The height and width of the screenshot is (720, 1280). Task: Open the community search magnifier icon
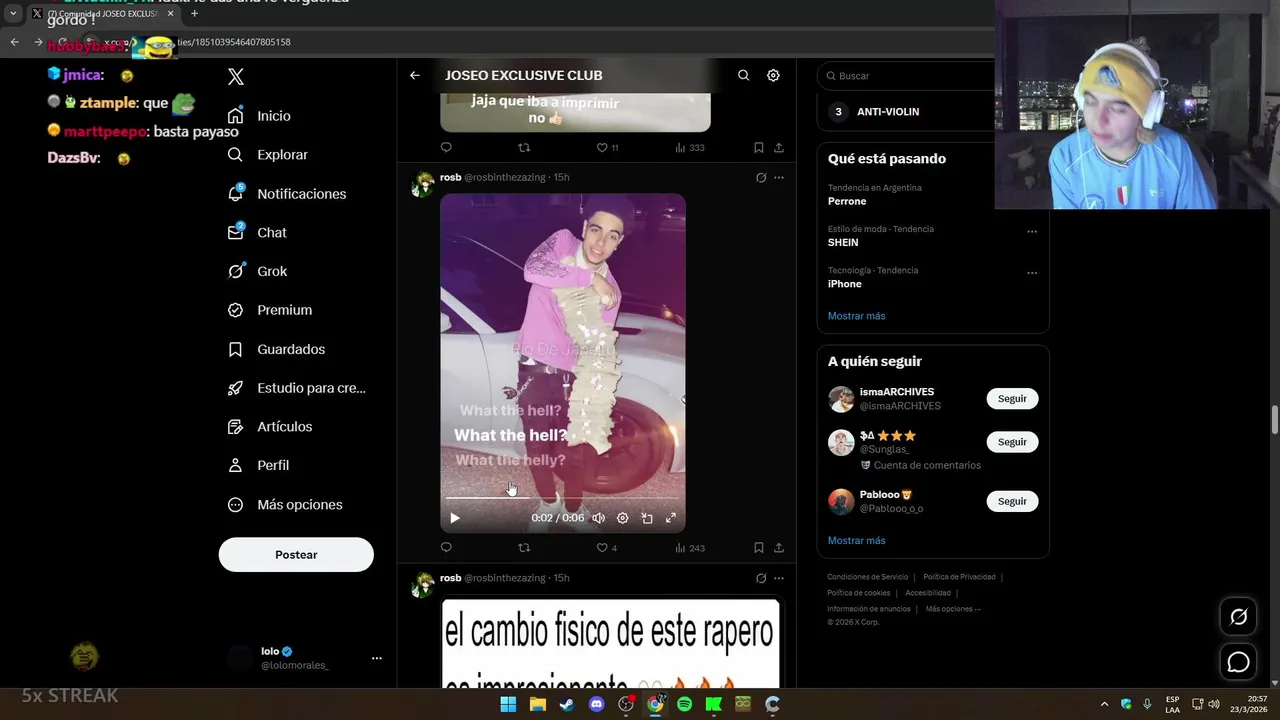click(743, 75)
